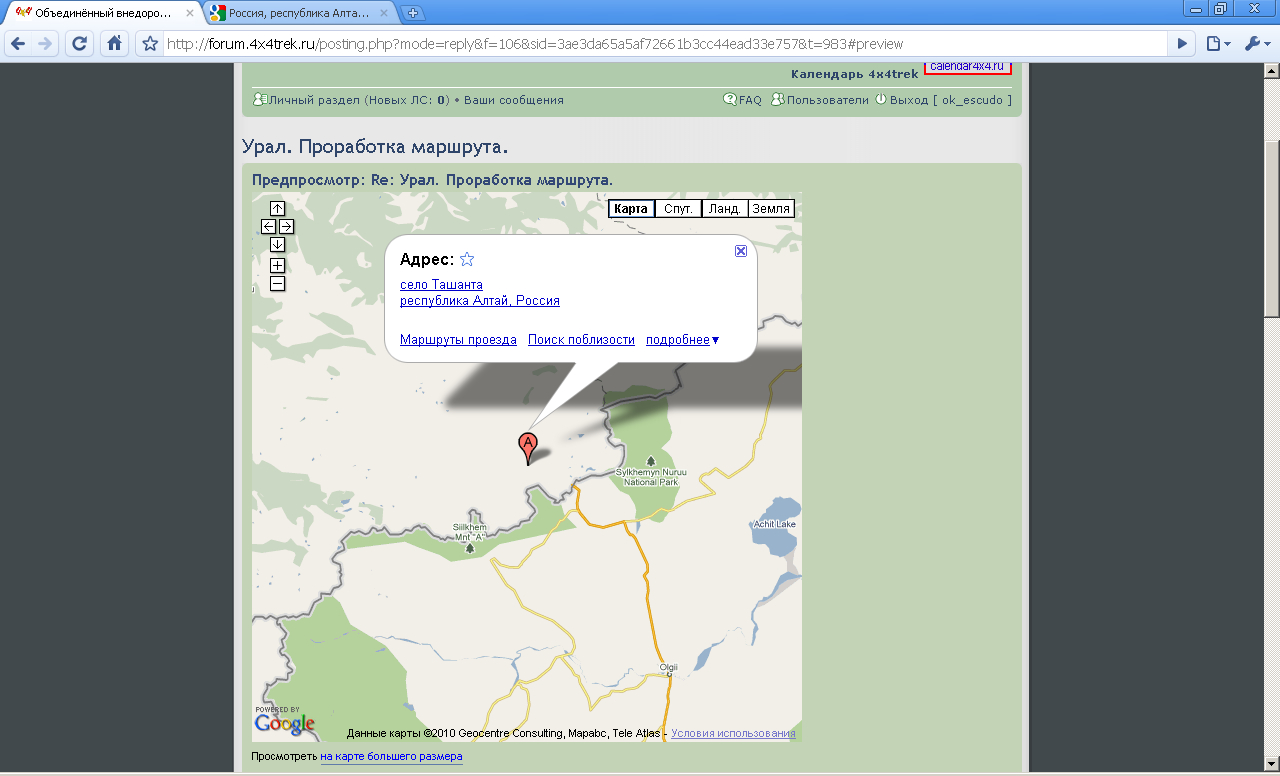Expand the подробнее dropdown in bubble

click(x=683, y=340)
